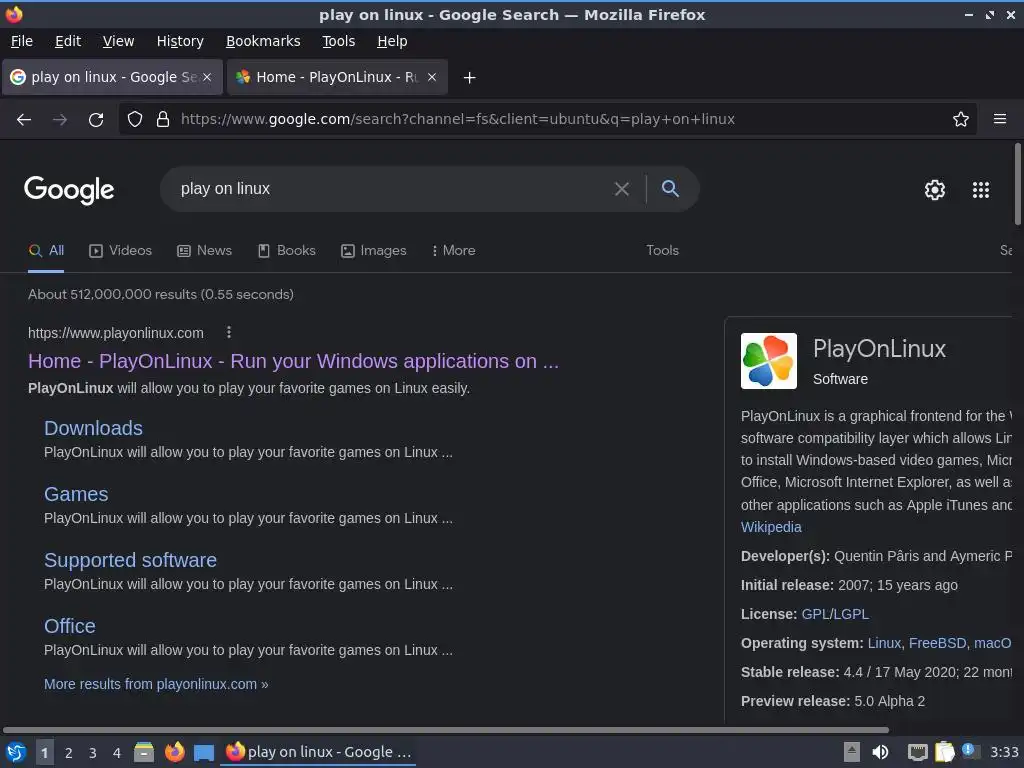Image resolution: width=1024 pixels, height=768 pixels.
Task: Click the Linux operating system link
Action: click(x=884, y=643)
